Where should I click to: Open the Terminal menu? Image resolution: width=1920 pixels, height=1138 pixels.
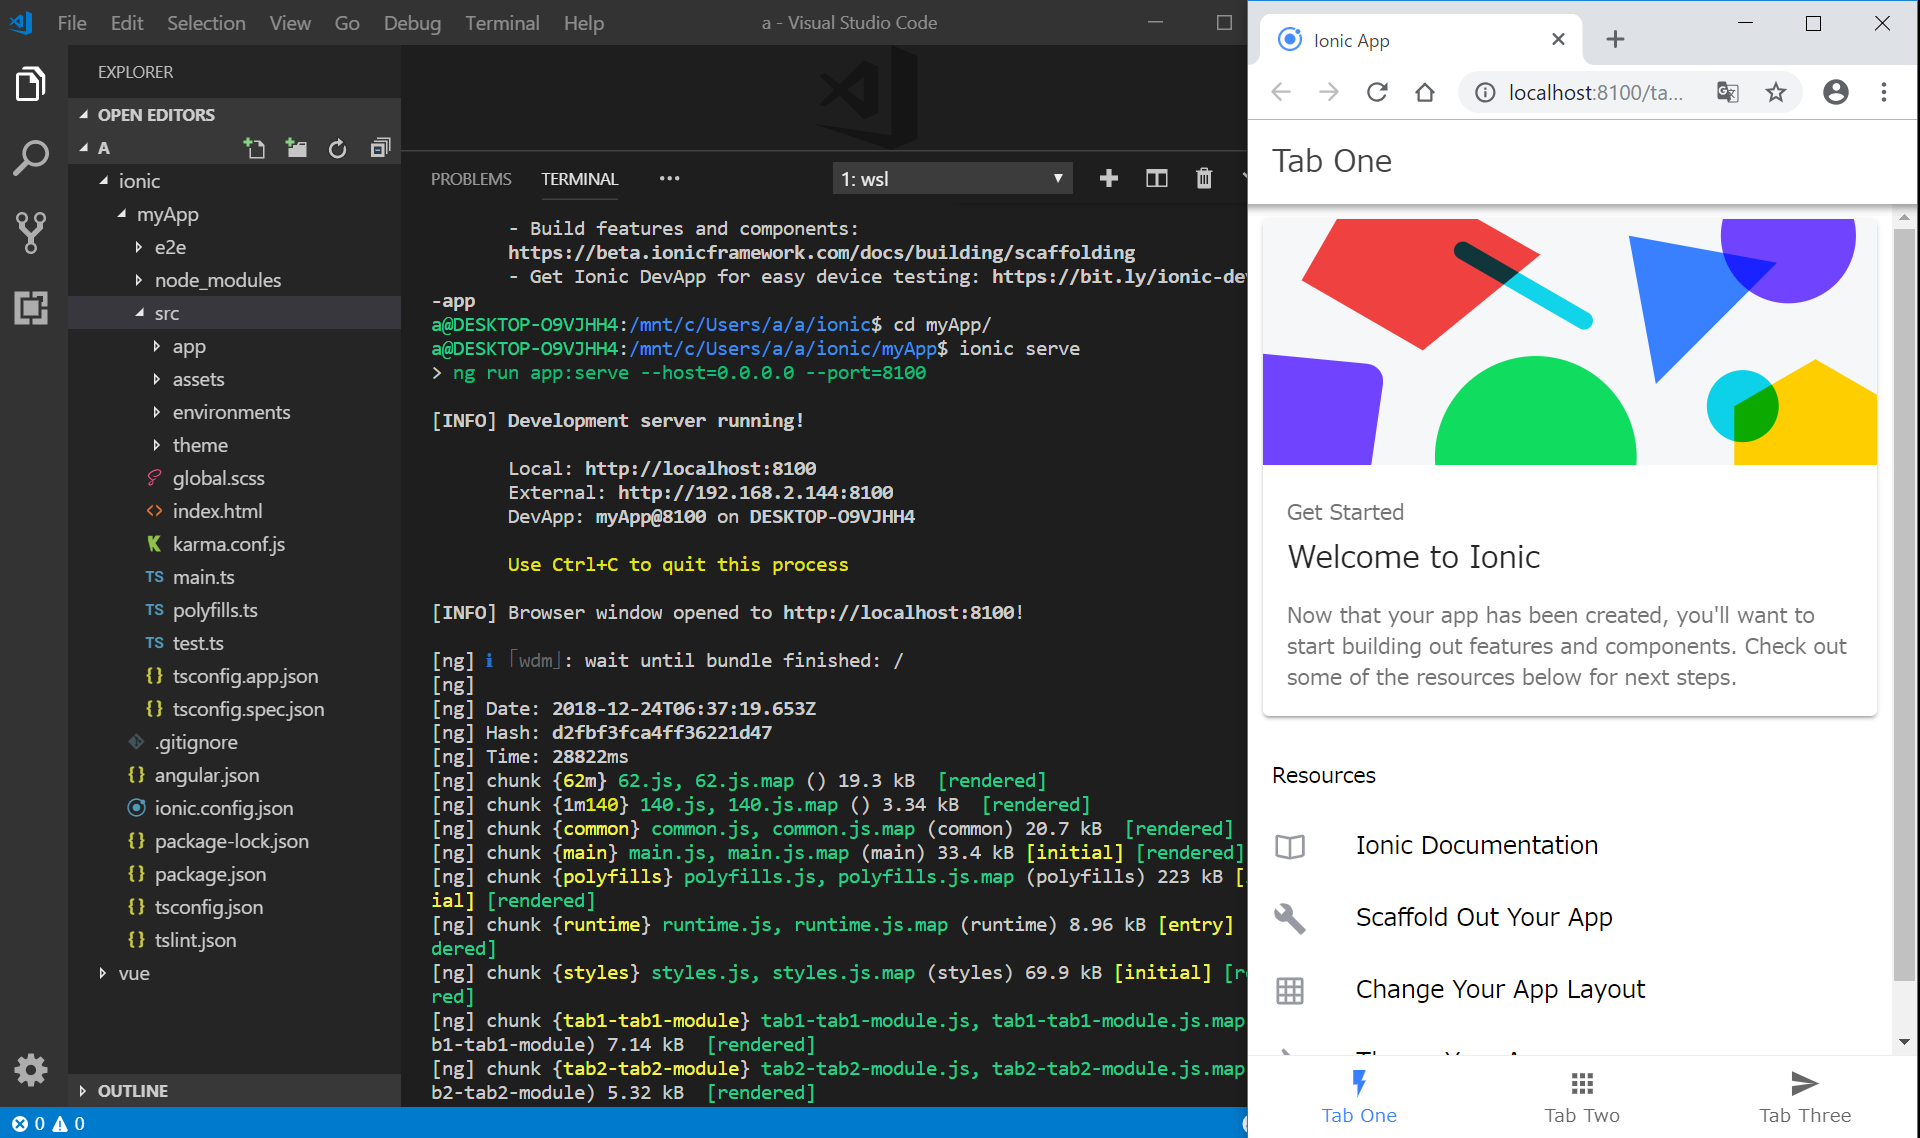click(501, 22)
